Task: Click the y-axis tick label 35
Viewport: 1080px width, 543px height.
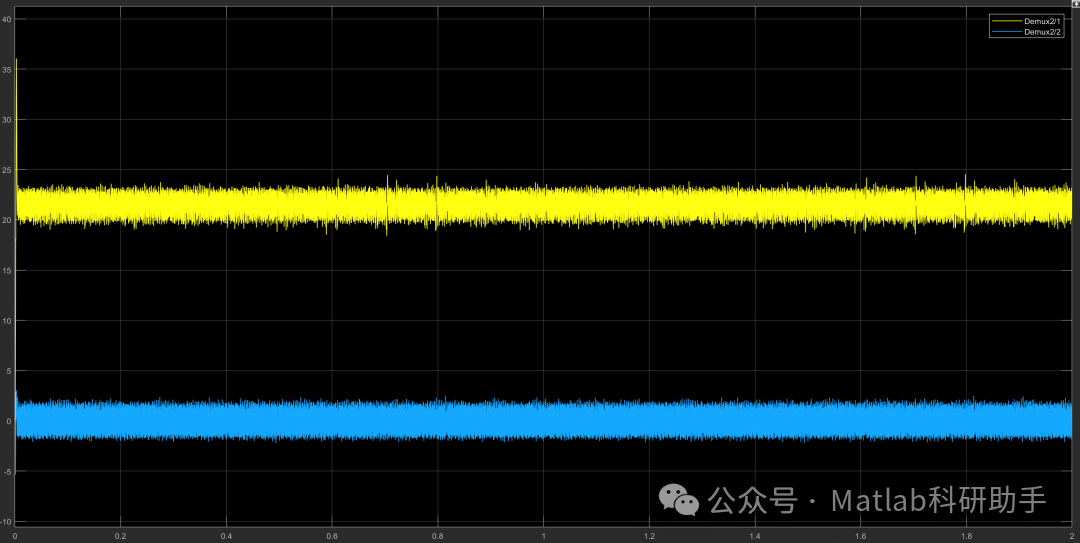Action: click(6, 70)
